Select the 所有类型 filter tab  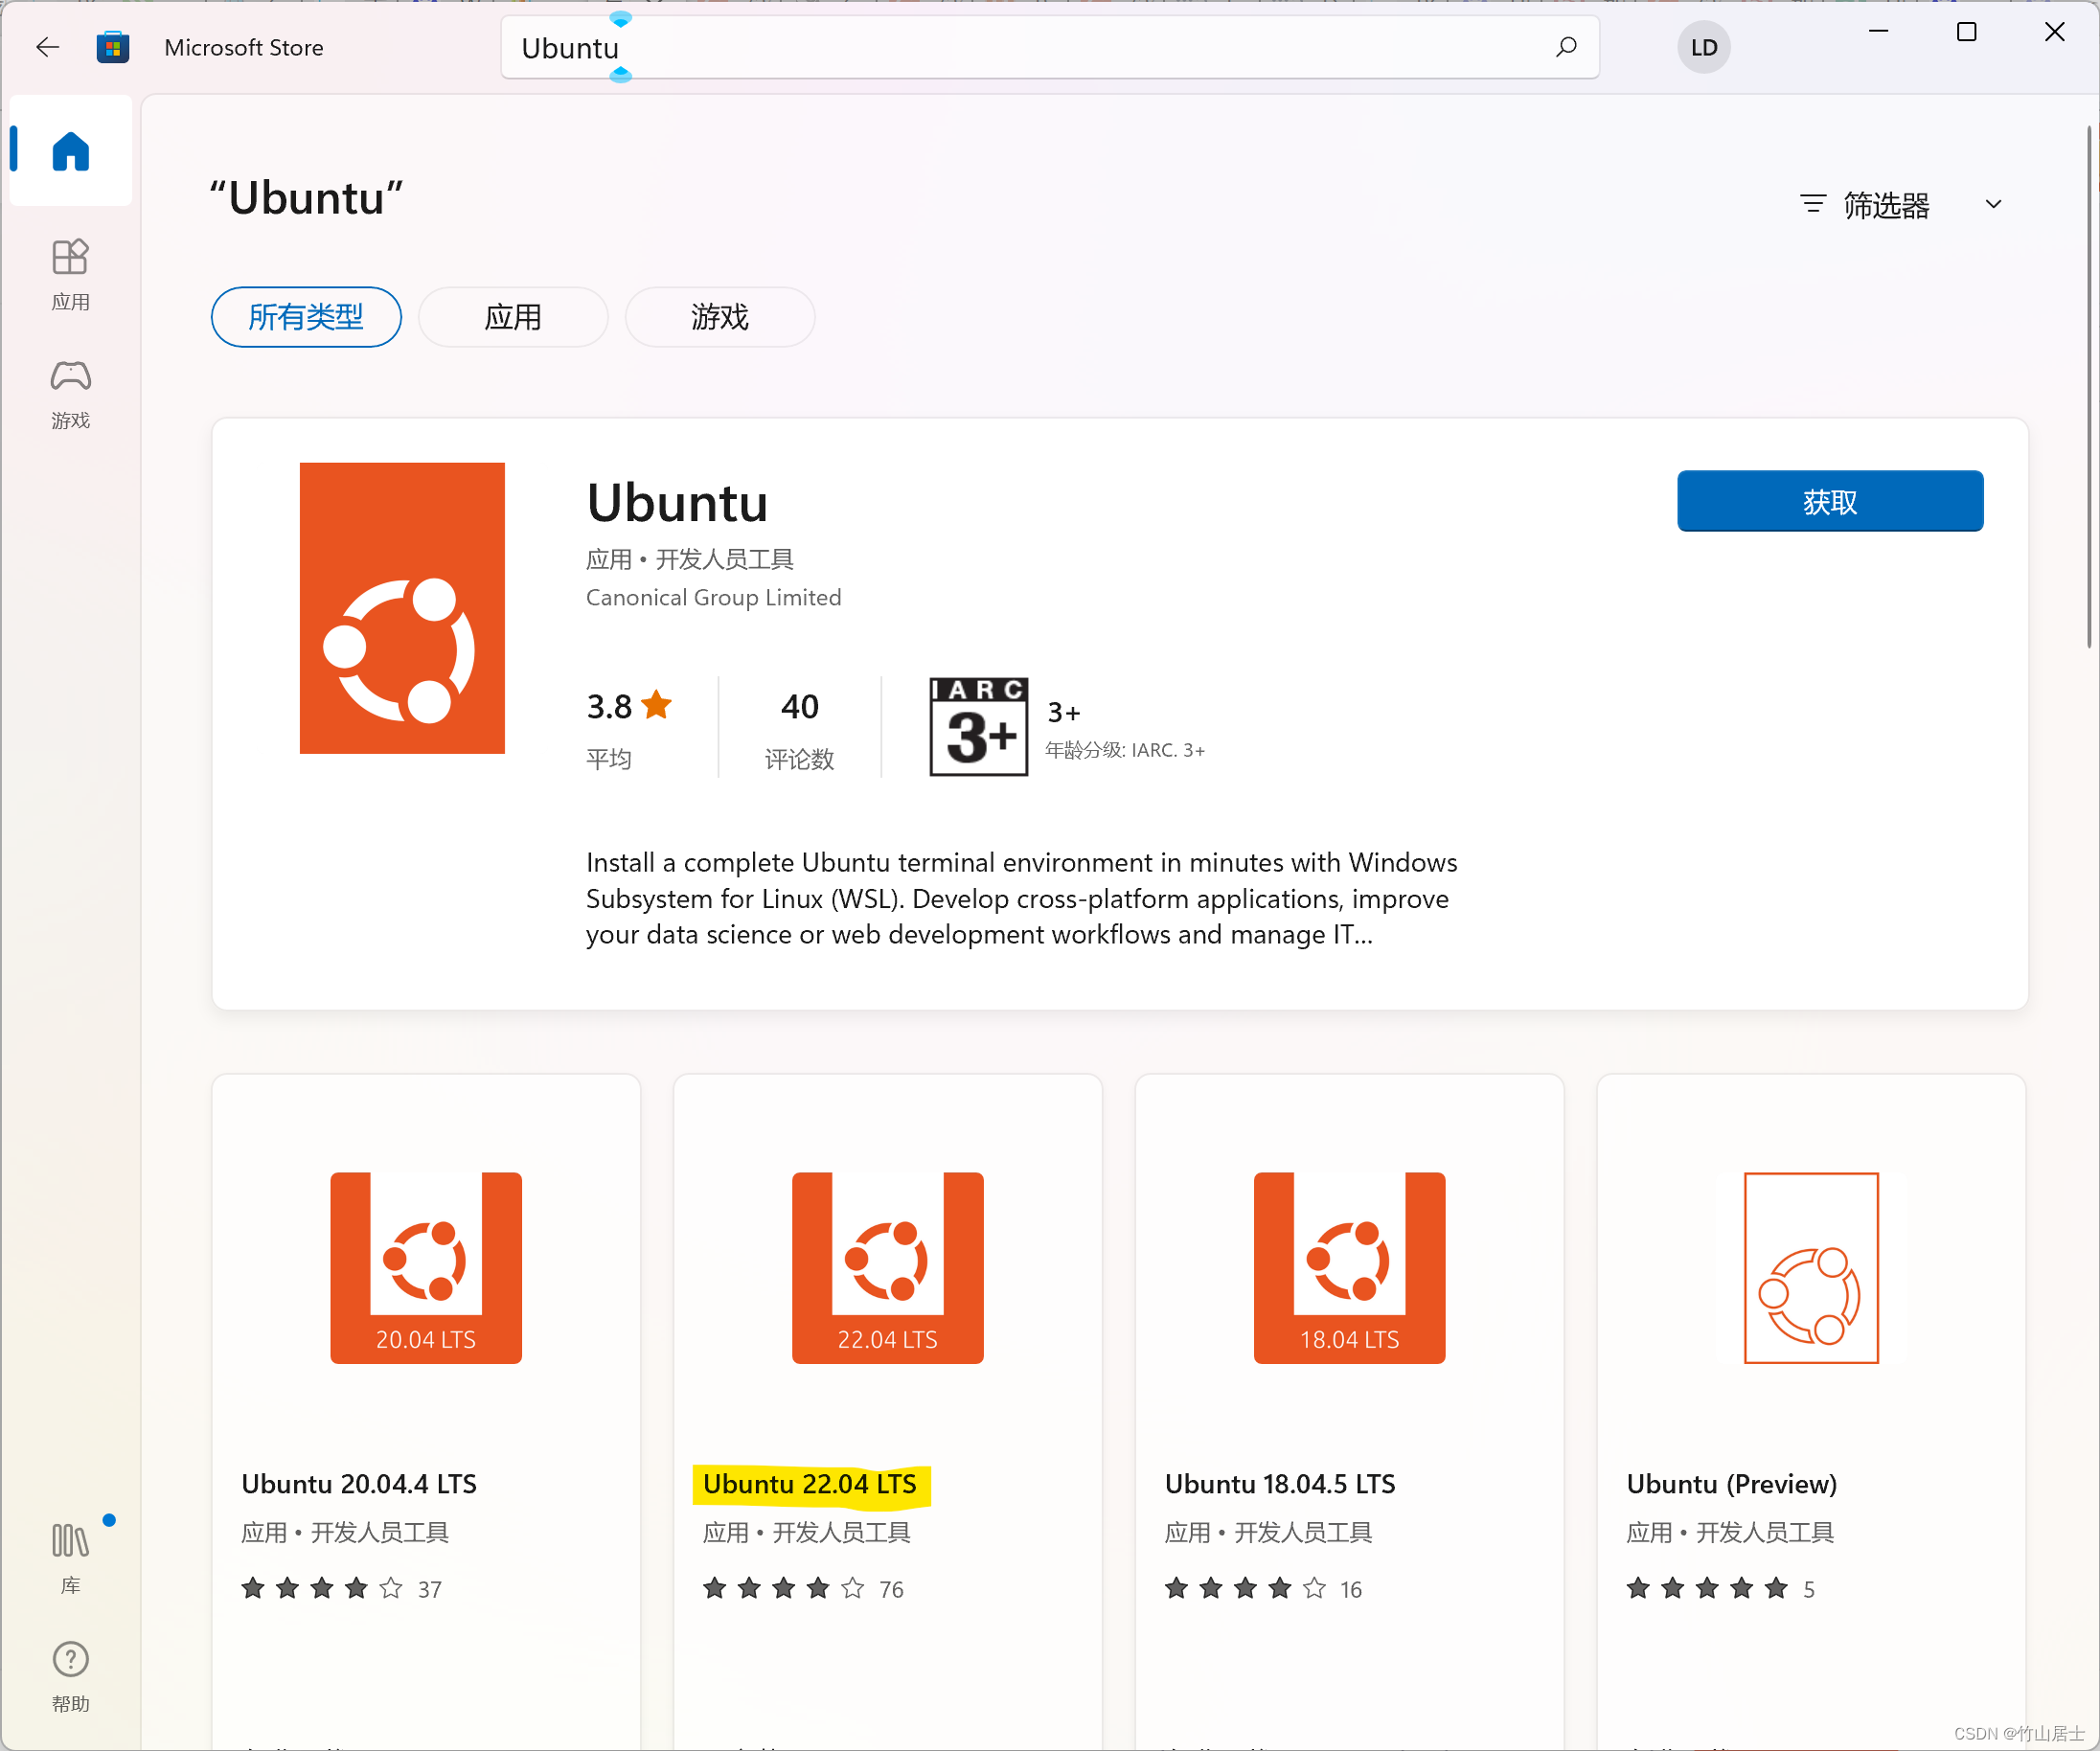tap(306, 317)
